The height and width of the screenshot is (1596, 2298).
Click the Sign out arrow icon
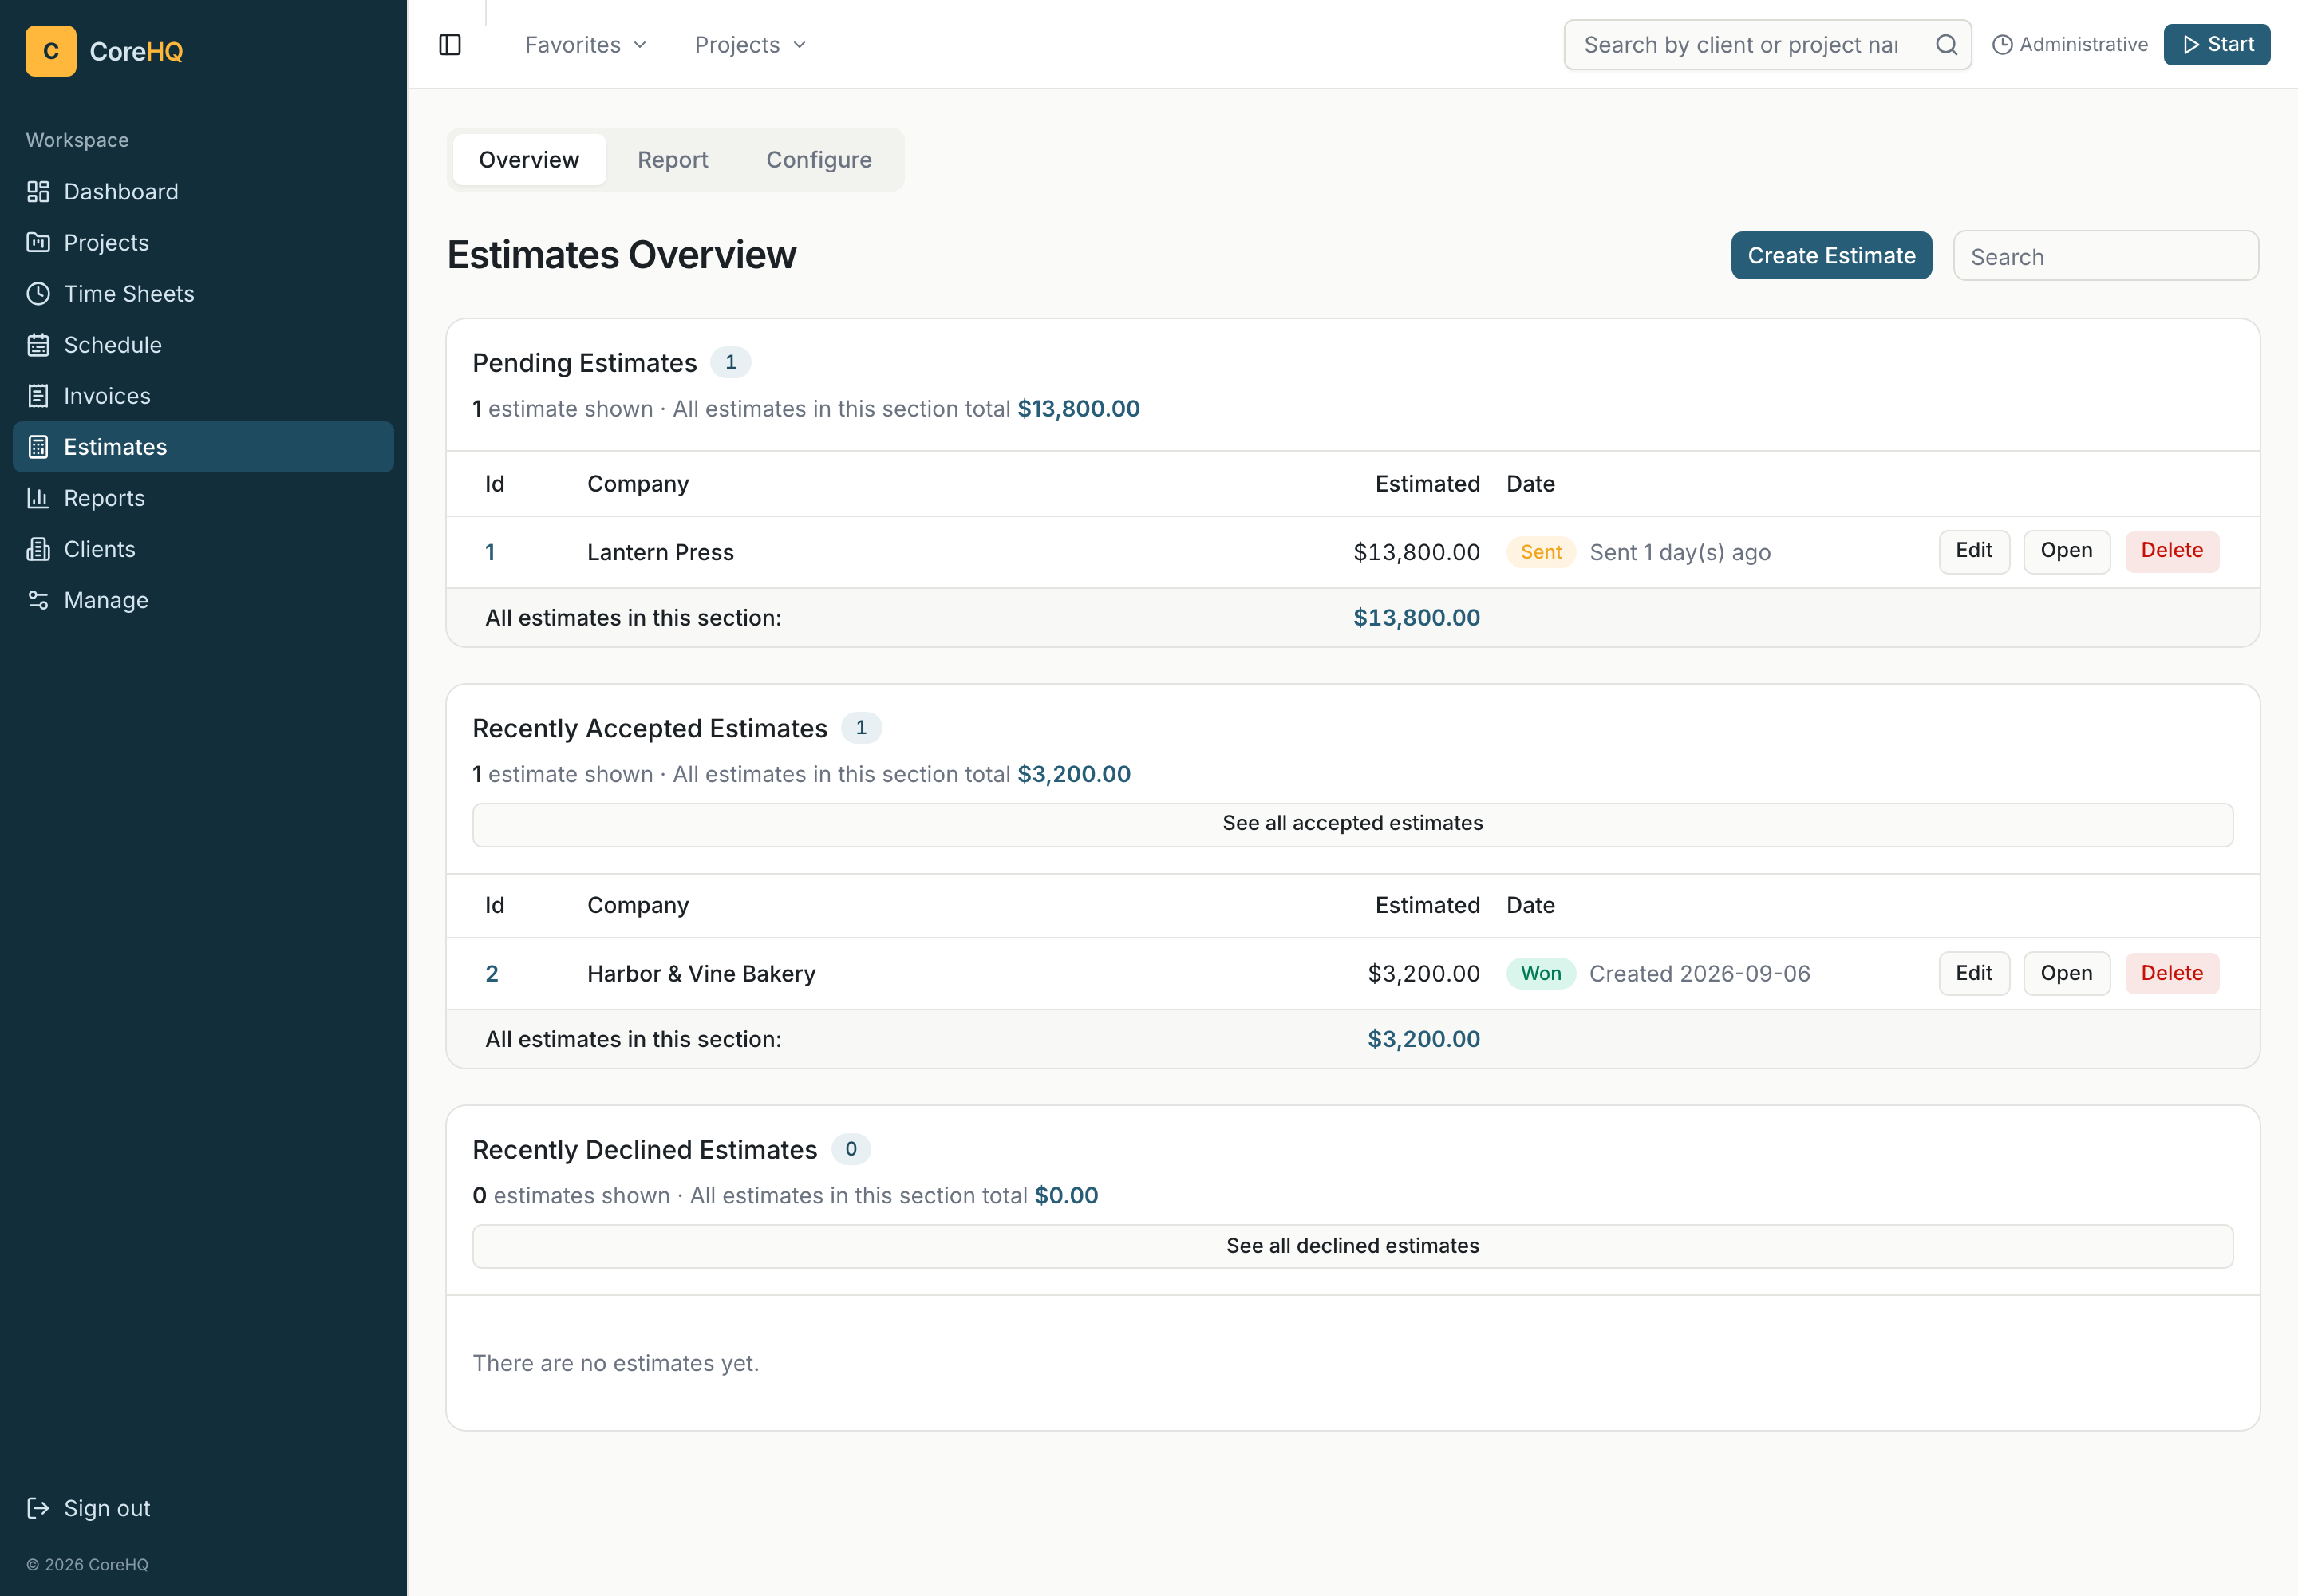pyautogui.click(x=38, y=1507)
